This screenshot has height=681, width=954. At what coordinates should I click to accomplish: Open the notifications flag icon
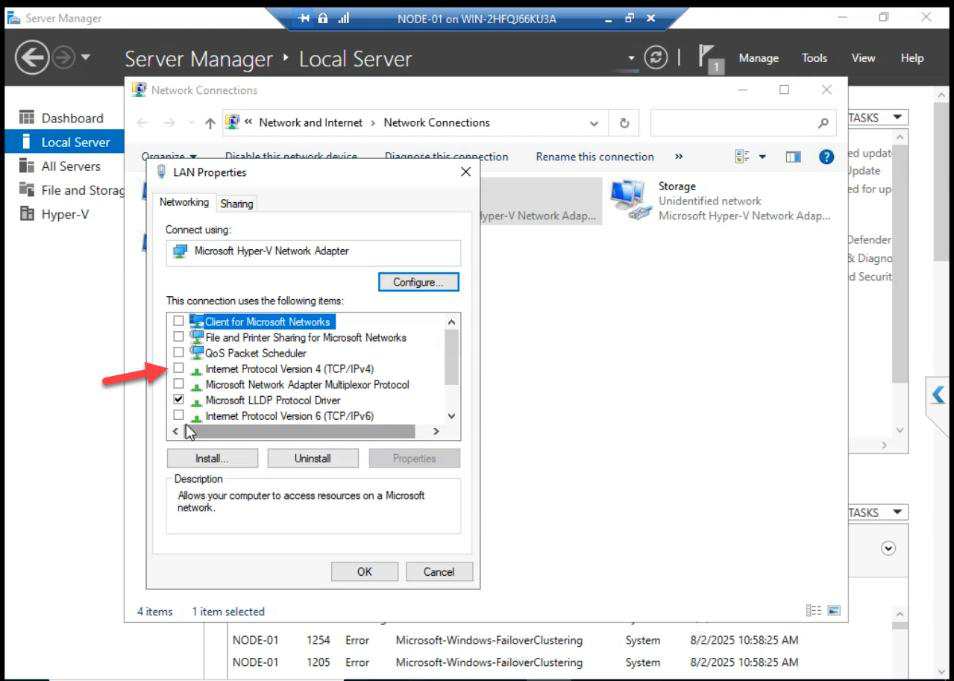click(709, 58)
